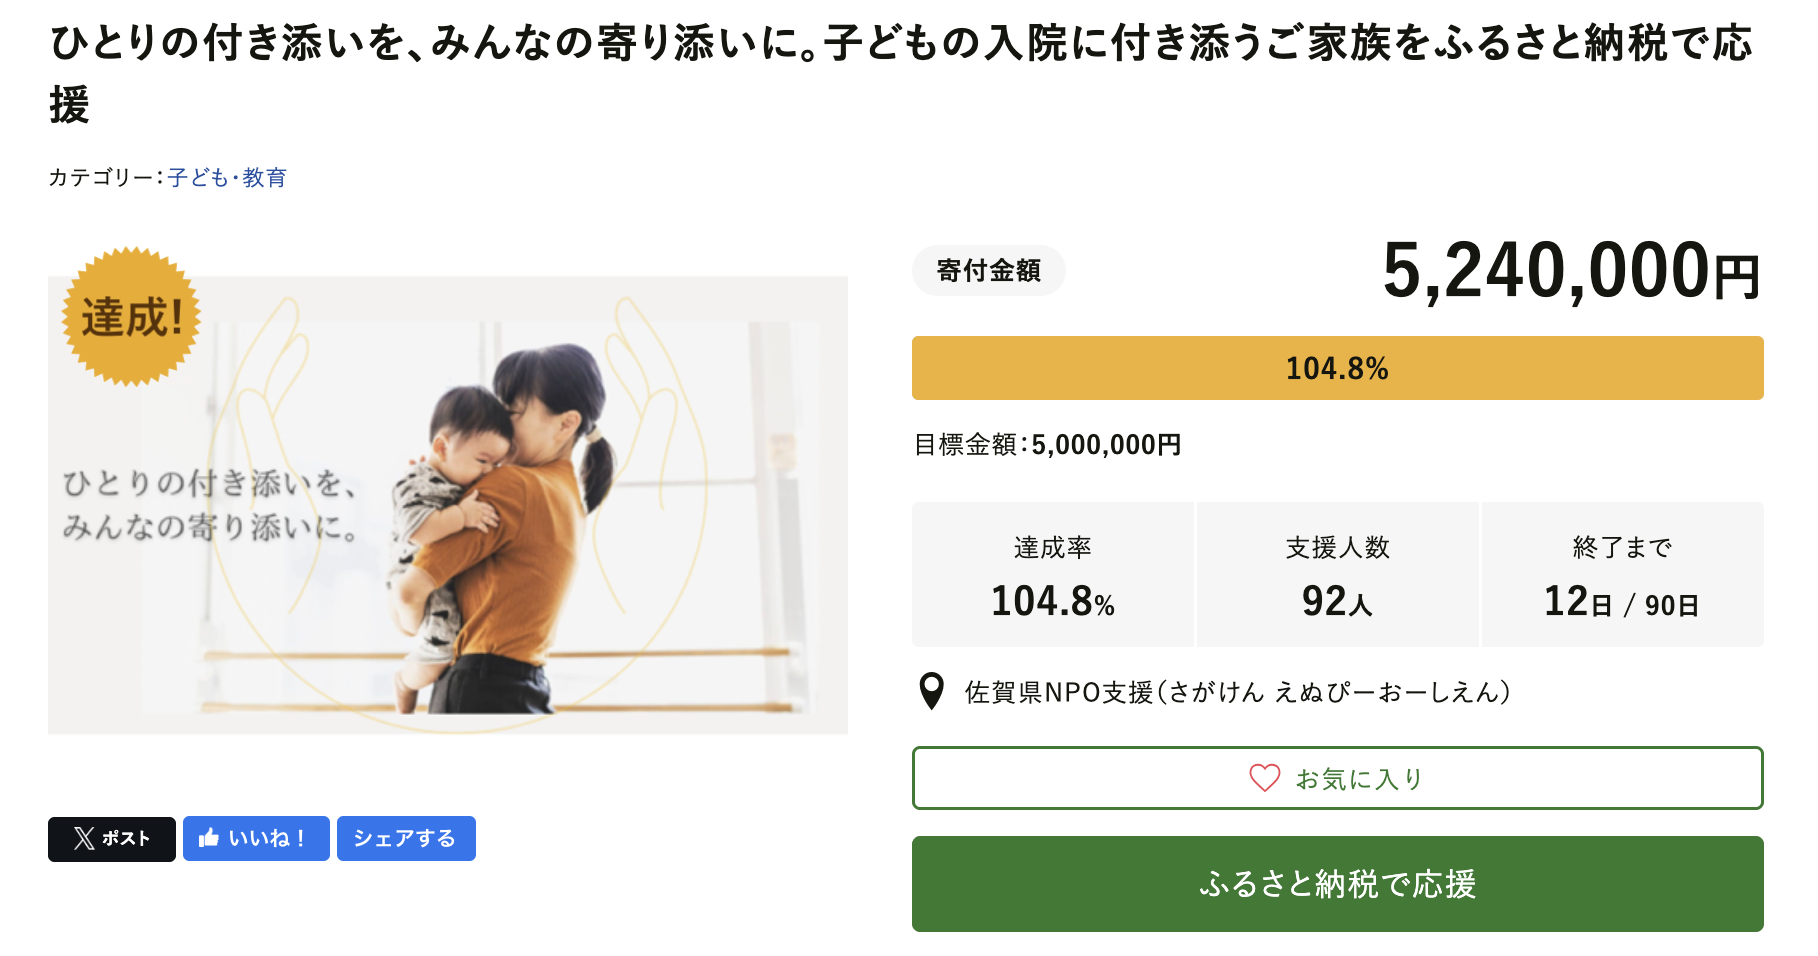This screenshot has width=1818, height=956.
Task: Click the 寄付金額 label pill
Action: pyautogui.click(x=988, y=271)
